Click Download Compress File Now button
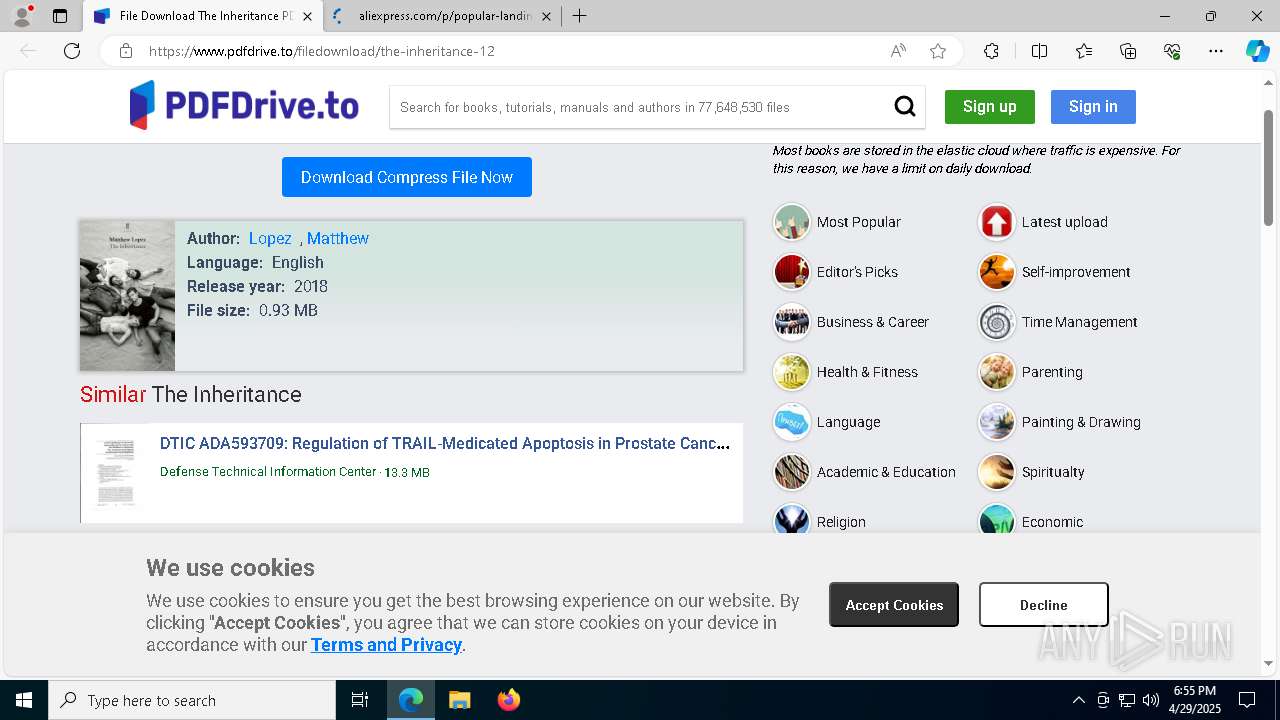The width and height of the screenshot is (1280, 720). (x=407, y=177)
